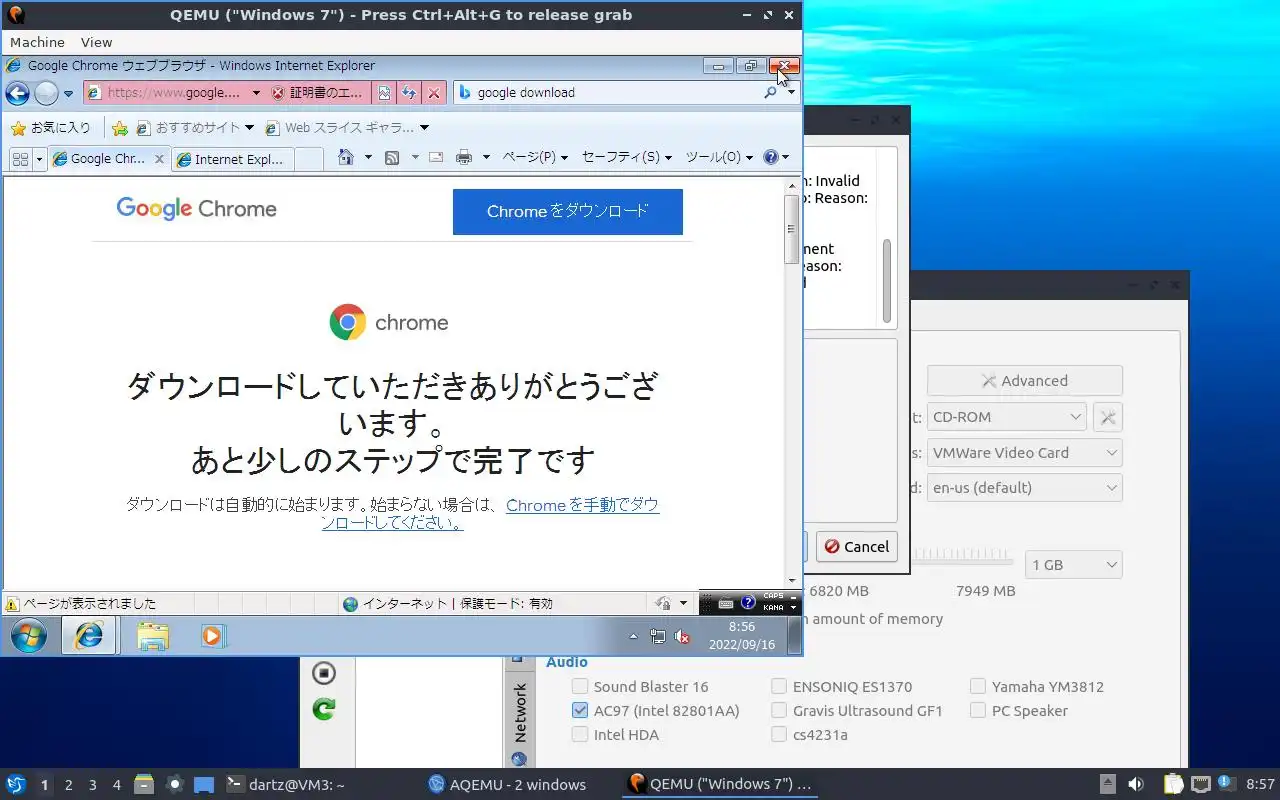Switch to the Internet Expl... tab
1280x800 pixels.
pyautogui.click(x=233, y=159)
